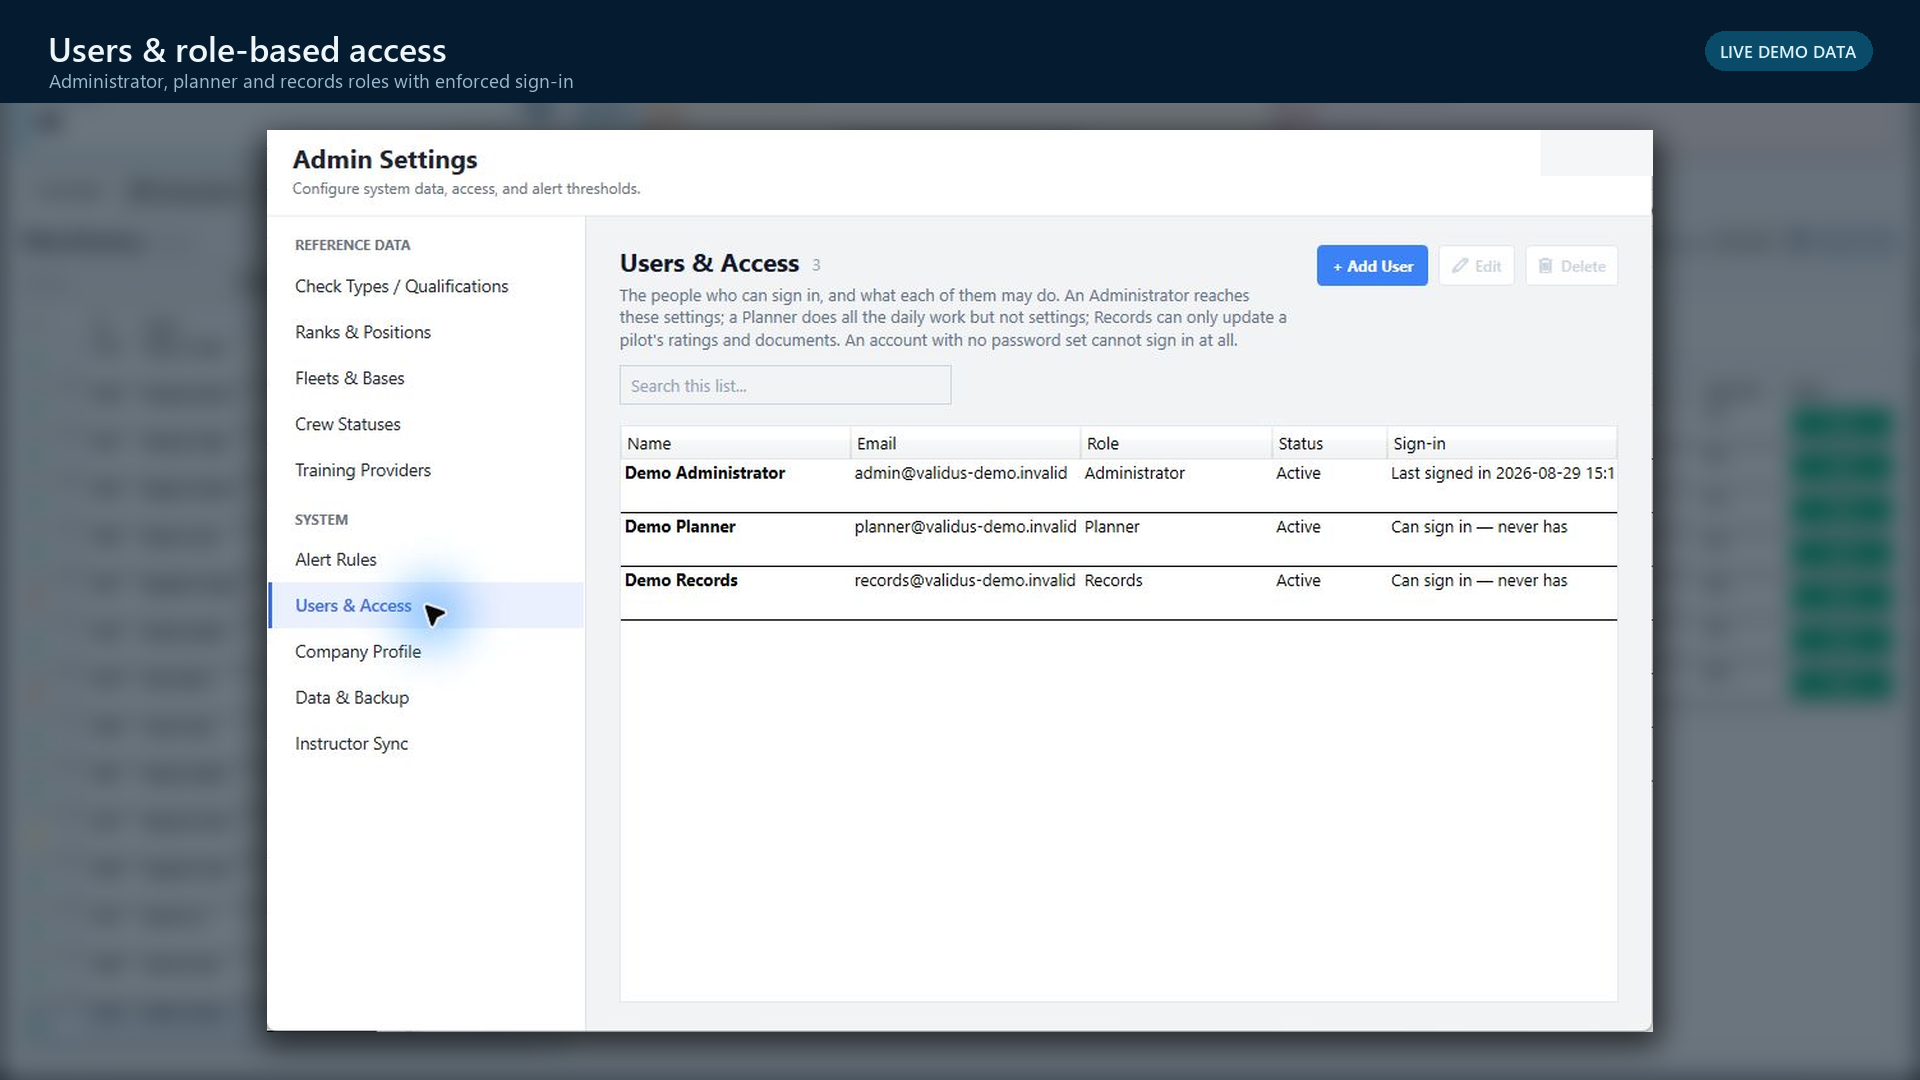The width and height of the screenshot is (1920, 1080).
Task: Sort table by Status column header
Action: click(x=1330, y=443)
